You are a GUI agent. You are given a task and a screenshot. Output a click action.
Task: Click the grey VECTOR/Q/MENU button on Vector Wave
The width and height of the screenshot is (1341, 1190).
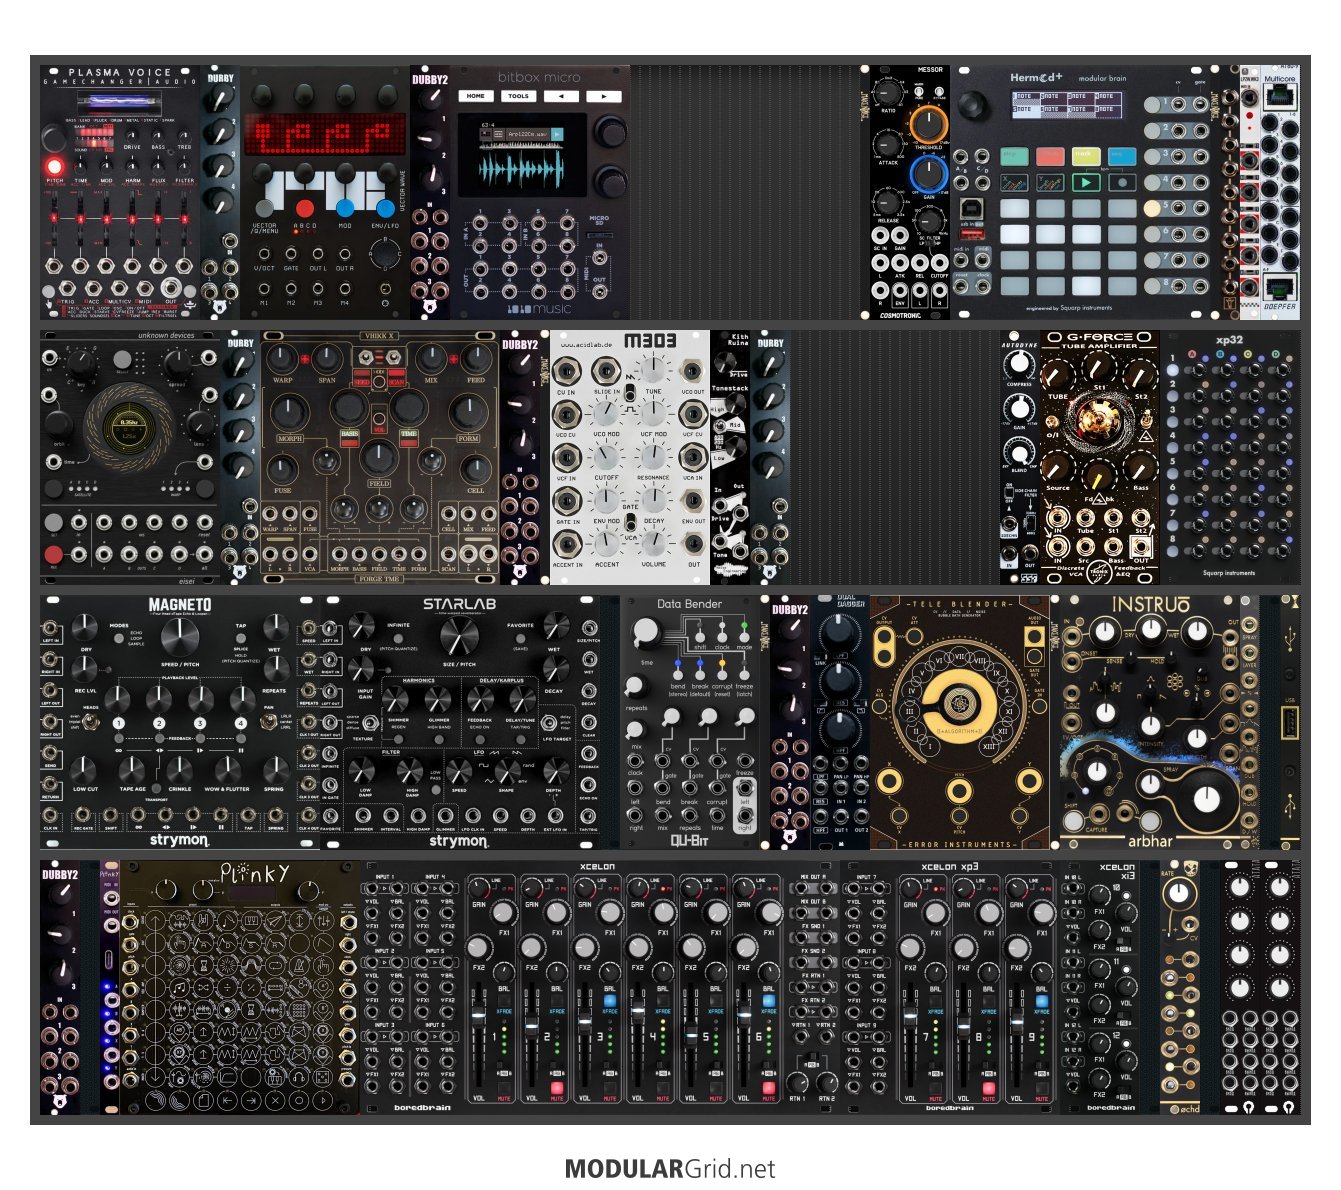pyautogui.click(x=265, y=208)
